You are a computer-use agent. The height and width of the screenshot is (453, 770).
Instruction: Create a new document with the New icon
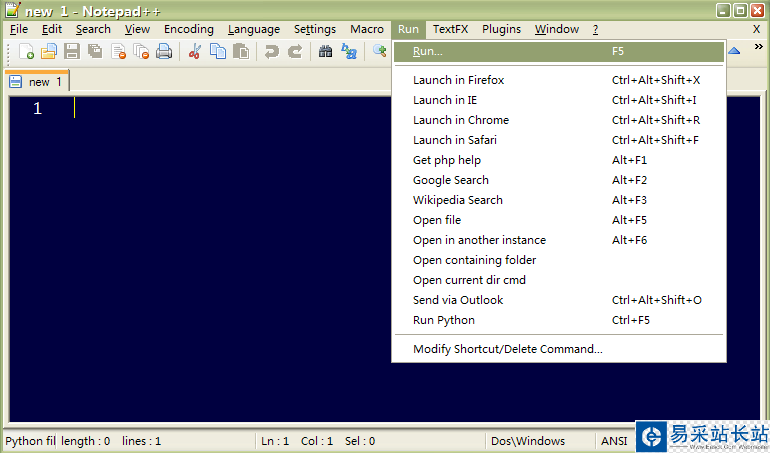[27, 51]
